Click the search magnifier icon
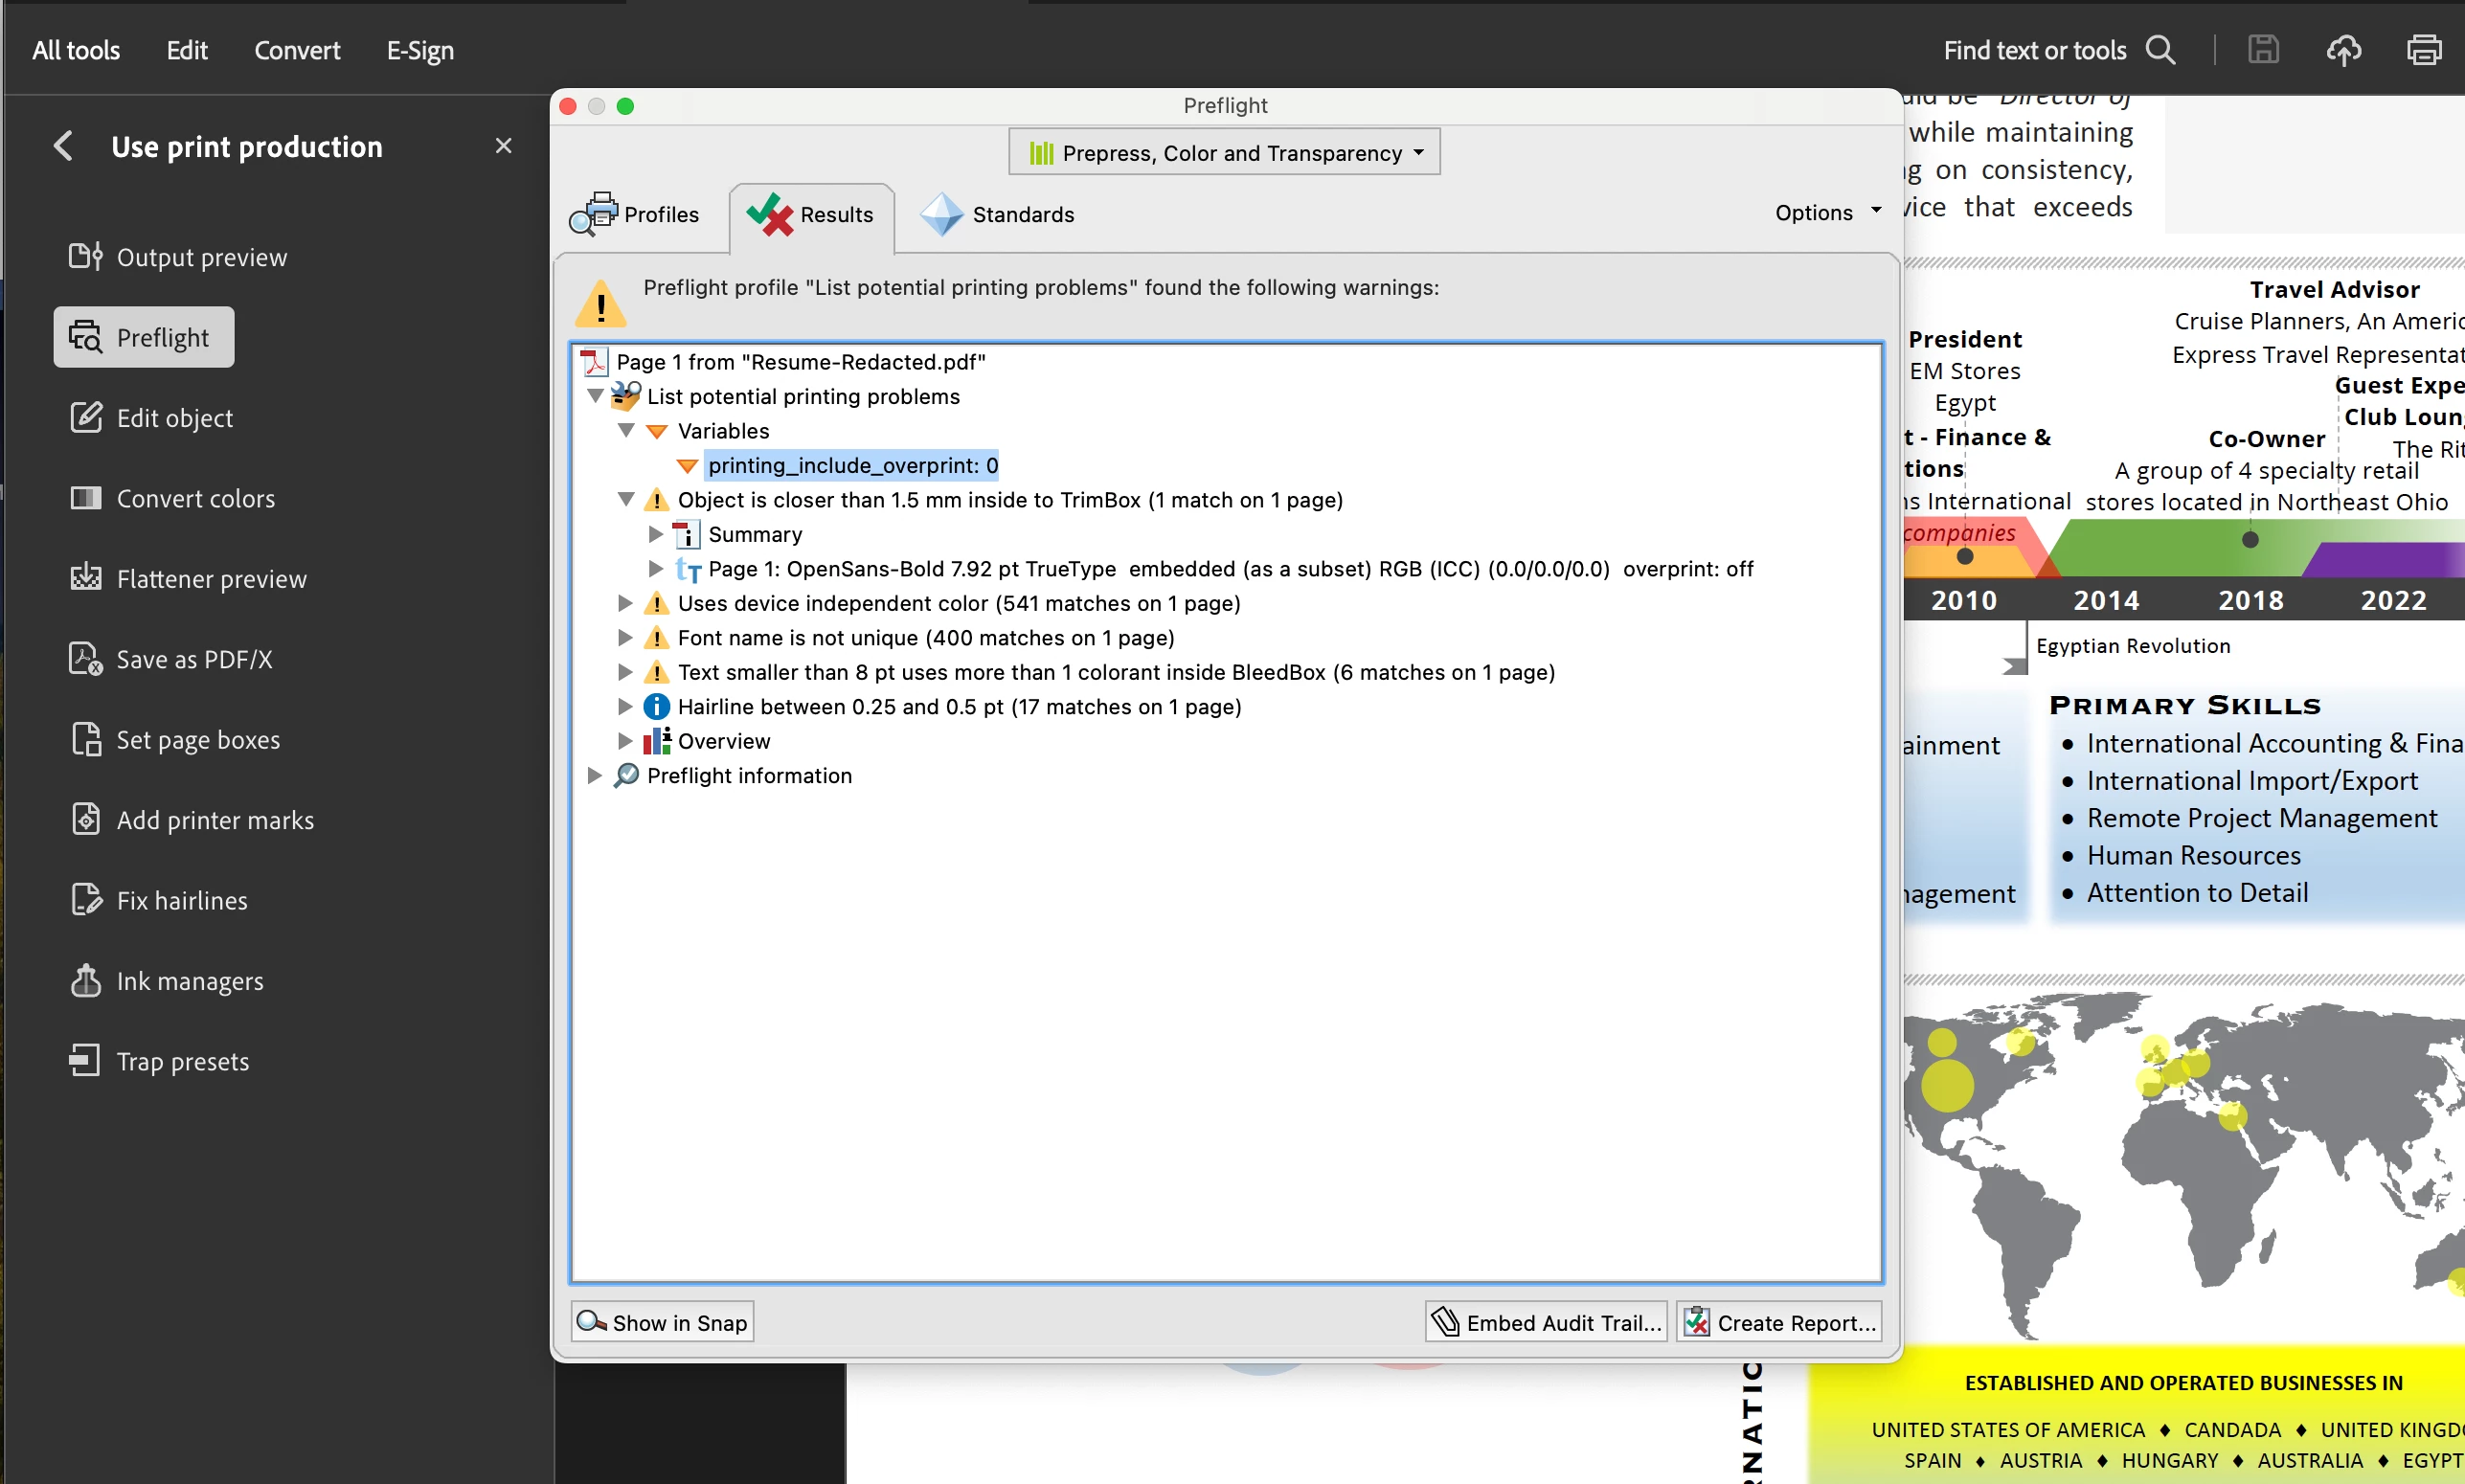This screenshot has width=2465, height=1484. [2161, 50]
